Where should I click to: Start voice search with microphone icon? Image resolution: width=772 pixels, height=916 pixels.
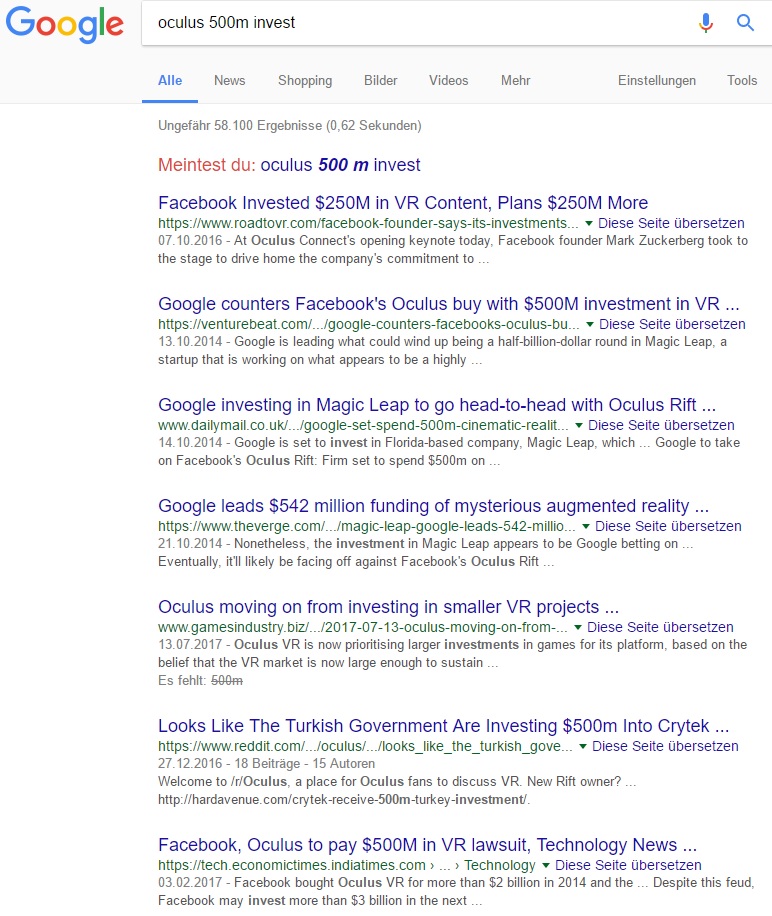pyautogui.click(x=705, y=23)
